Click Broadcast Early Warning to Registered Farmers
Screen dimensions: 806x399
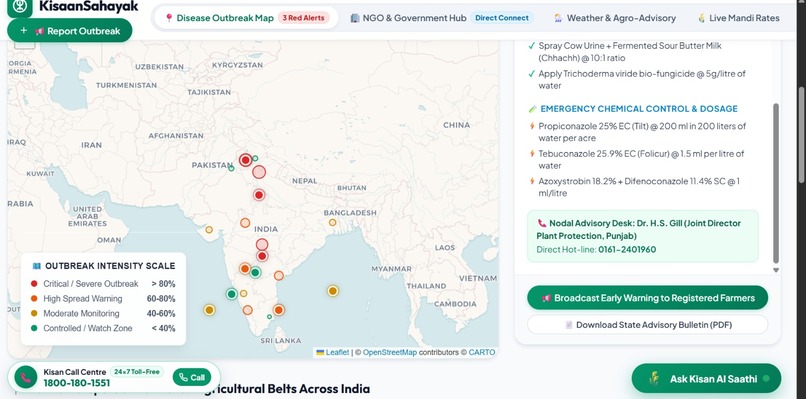(x=648, y=298)
